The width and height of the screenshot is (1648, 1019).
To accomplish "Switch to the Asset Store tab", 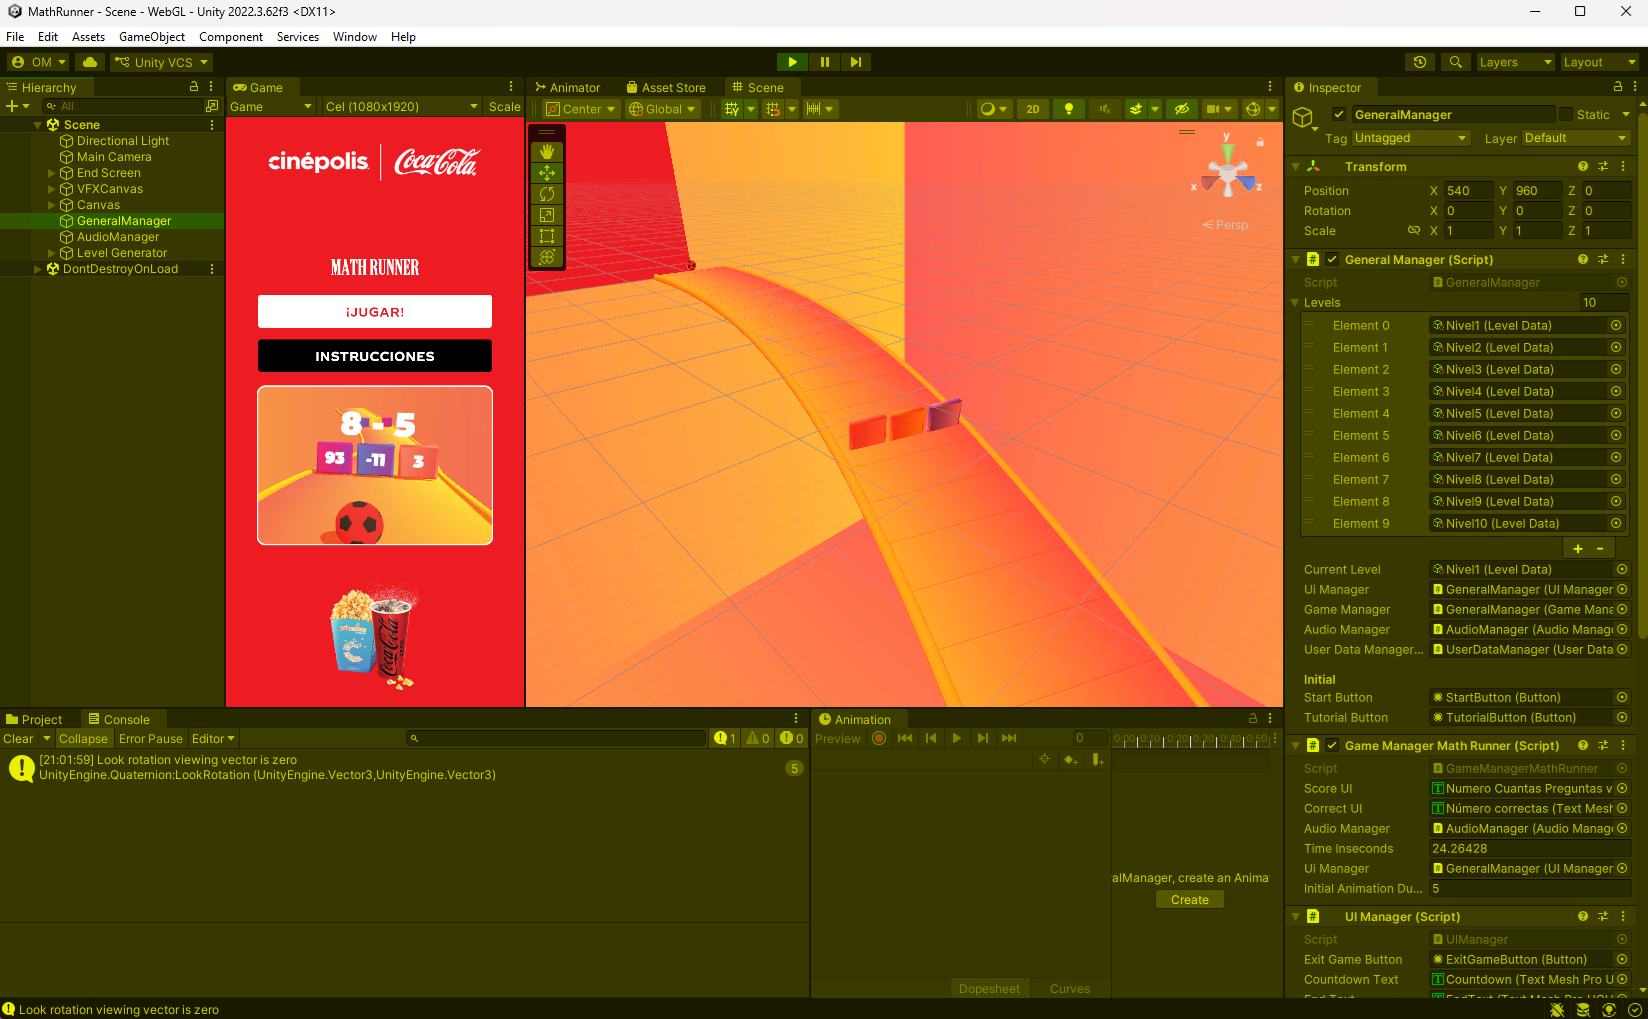I will pyautogui.click(x=666, y=88).
